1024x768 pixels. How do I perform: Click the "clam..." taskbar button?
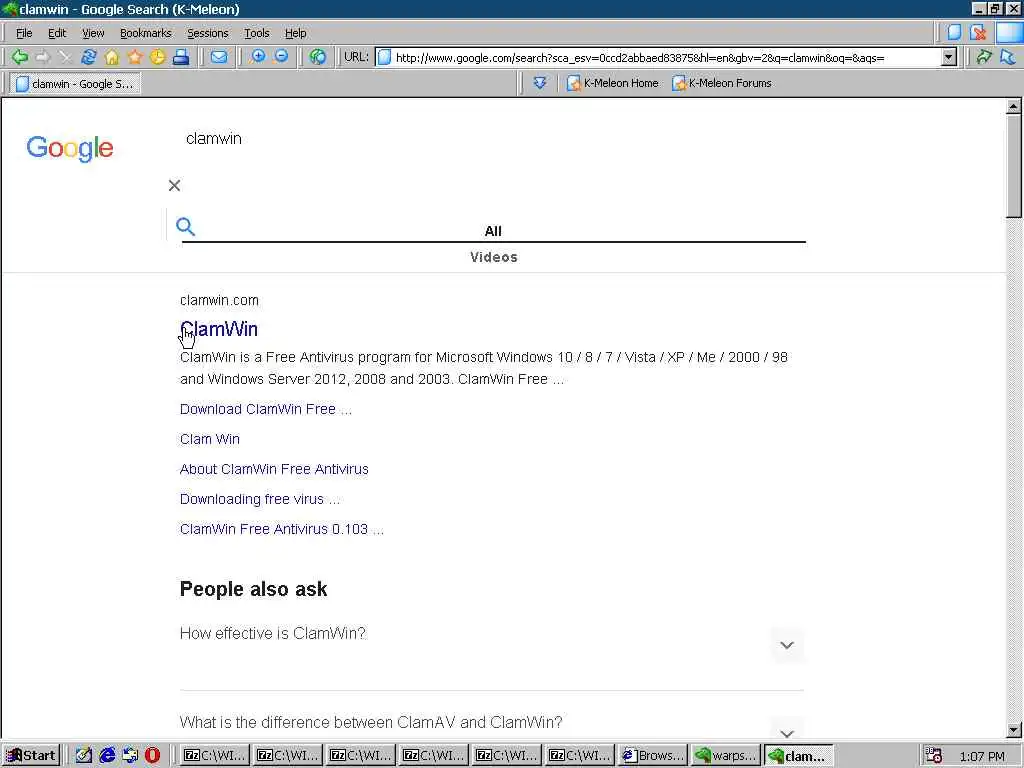coord(798,756)
